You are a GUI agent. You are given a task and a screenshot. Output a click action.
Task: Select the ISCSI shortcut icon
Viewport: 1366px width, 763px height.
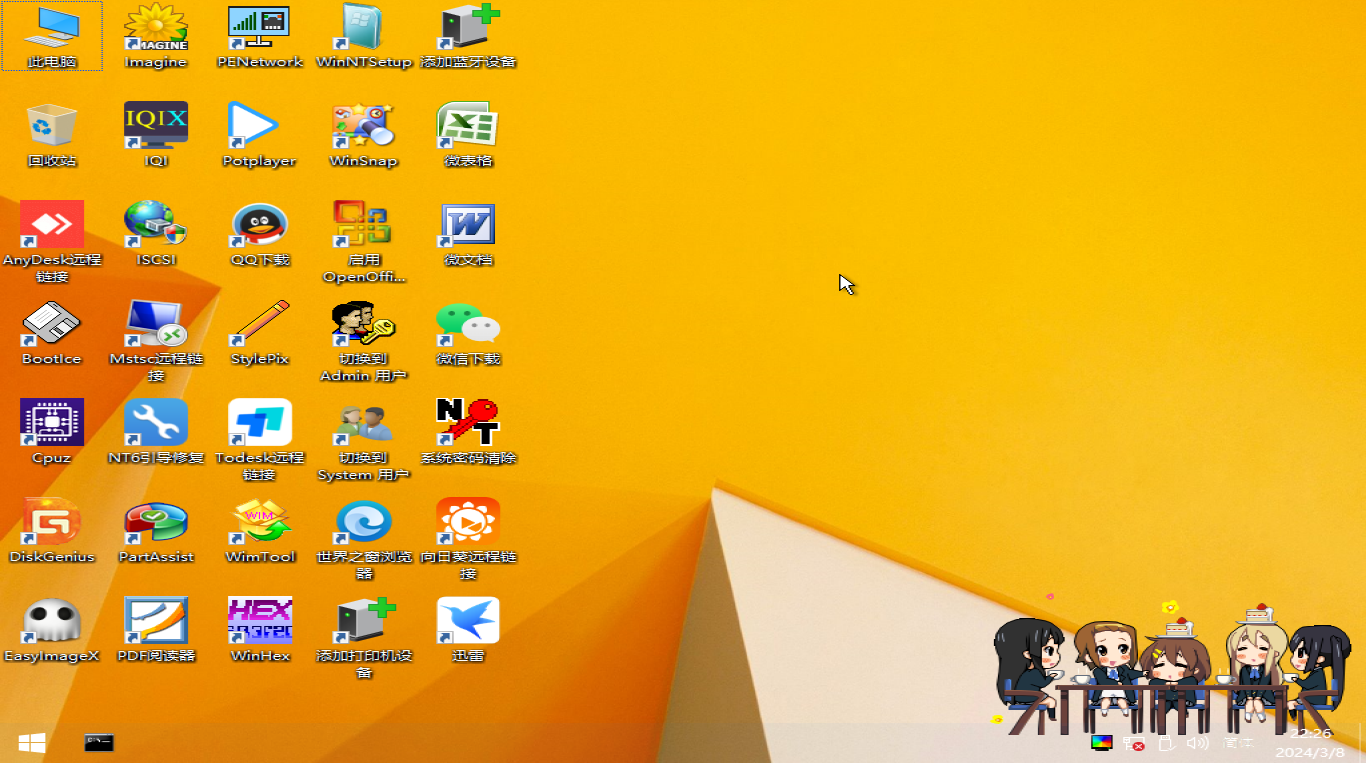156,234
